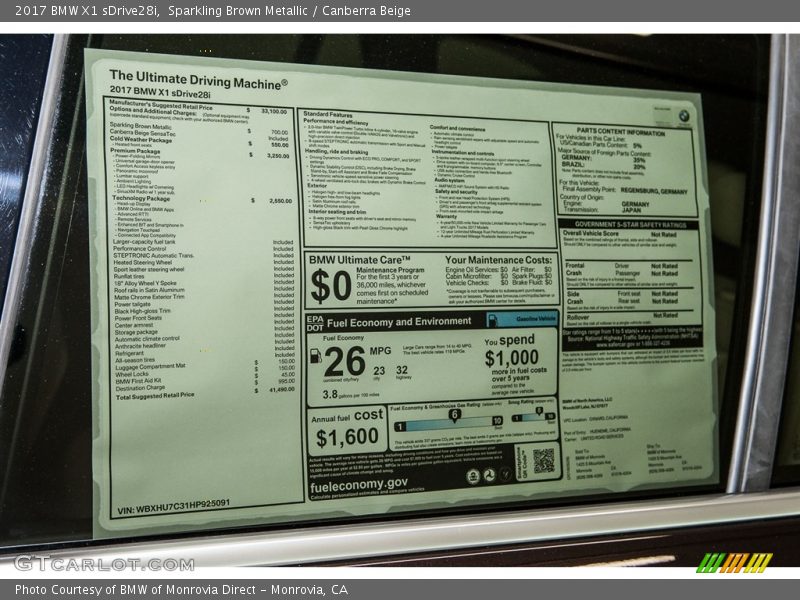Click 'PARTS CONTENT INFORMATION' heading
The height and width of the screenshot is (600, 800).
point(621,132)
